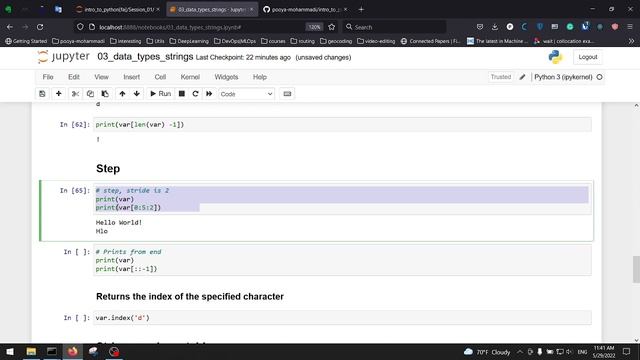This screenshot has width=640, height=360.
Task: Bookmark this page with star icon
Action: [331, 27]
